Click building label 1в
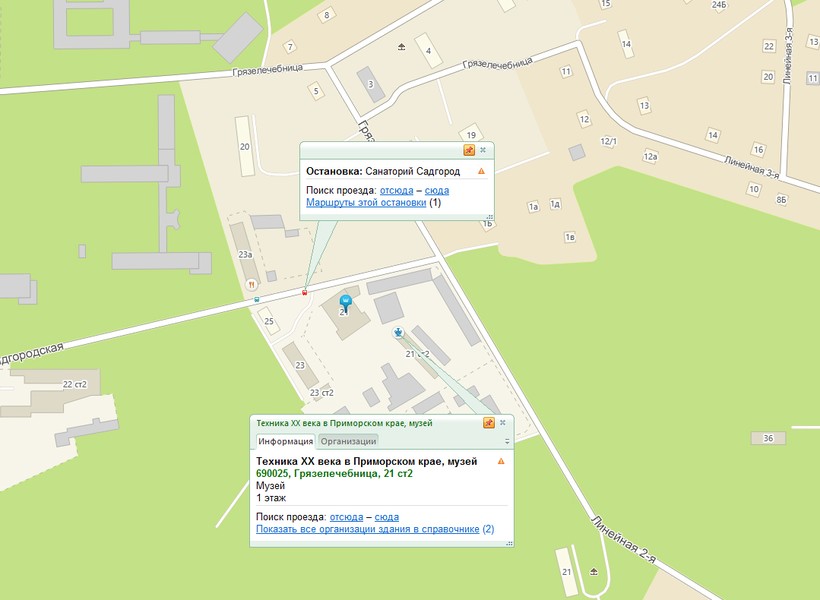Image resolution: width=820 pixels, height=600 pixels. pyautogui.click(x=570, y=237)
